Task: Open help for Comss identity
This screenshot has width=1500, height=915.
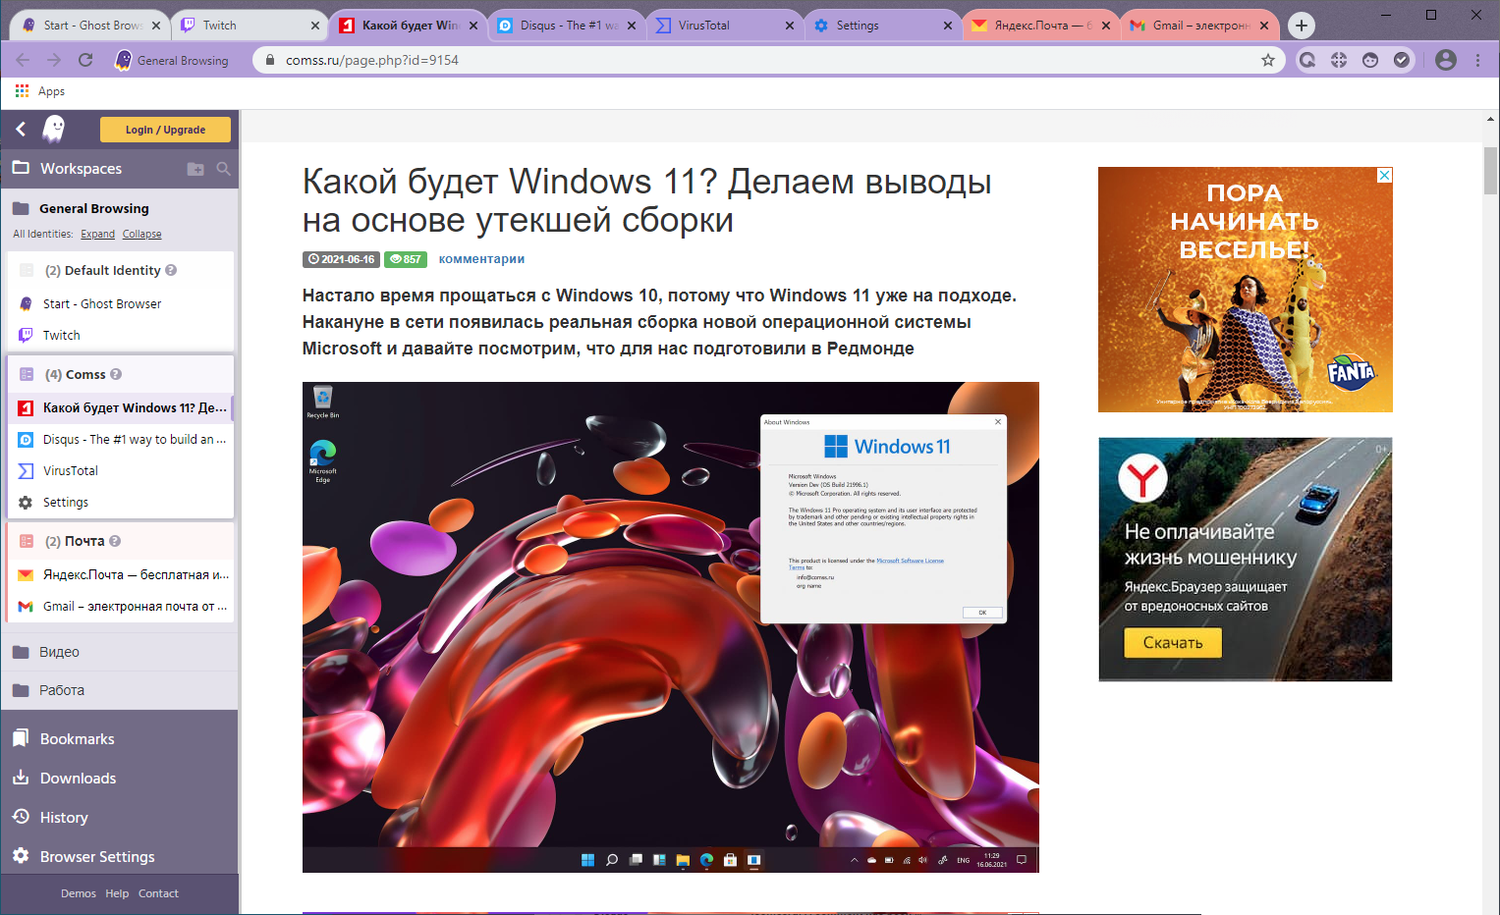Action: (x=116, y=374)
